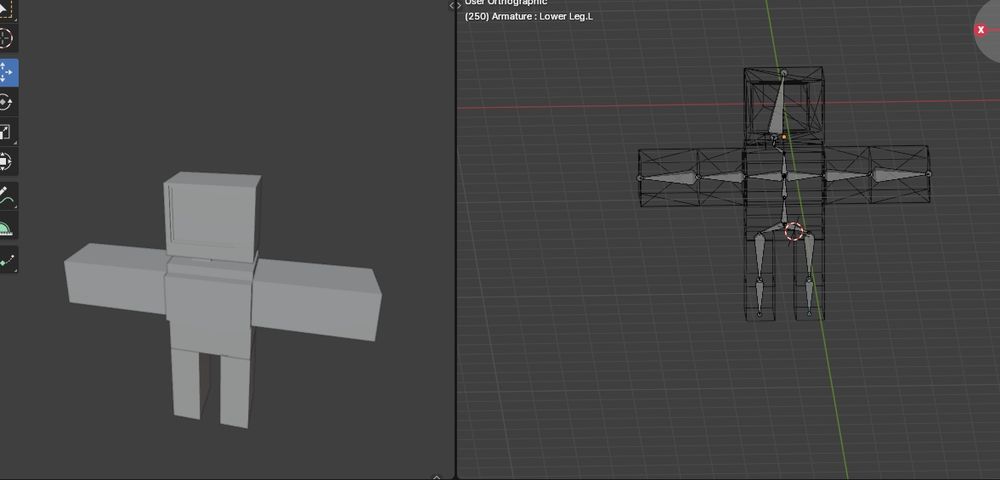Viewport: 1000px width, 480px height.
Task: Select the lower leg bone on the viewer's right
Action: click(x=809, y=296)
